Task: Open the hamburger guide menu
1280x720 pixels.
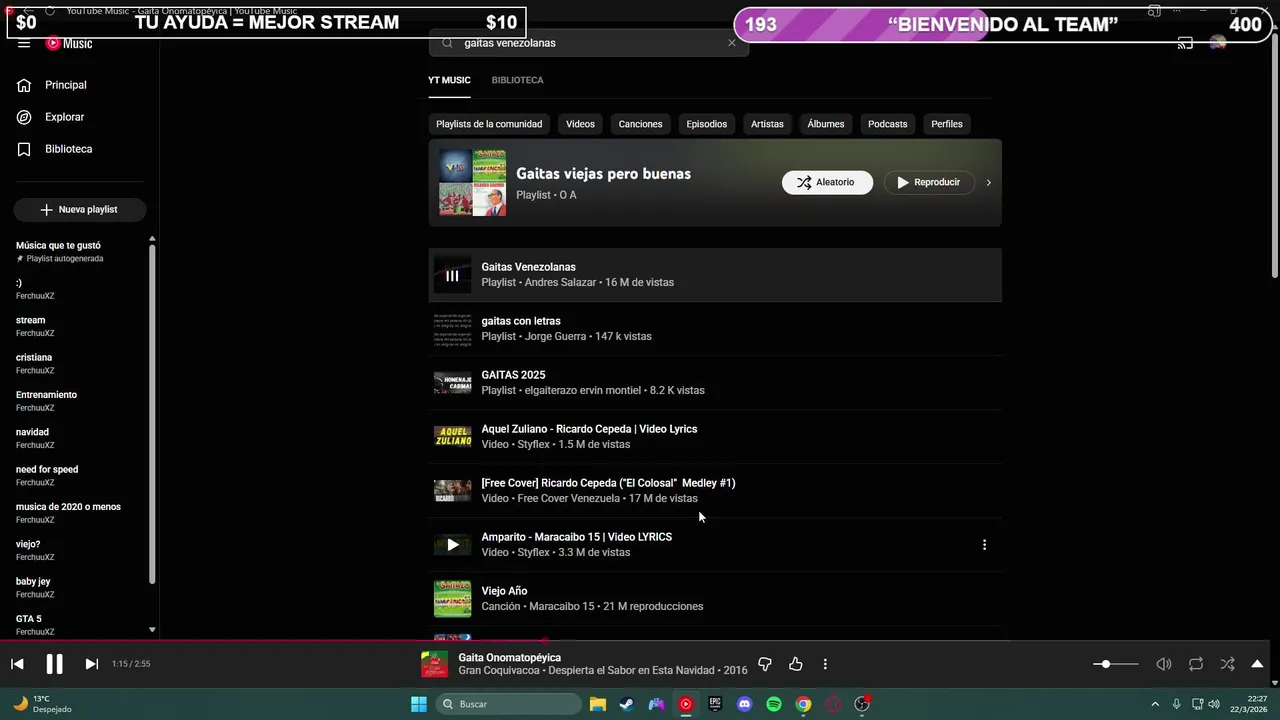Action: click(x=24, y=44)
